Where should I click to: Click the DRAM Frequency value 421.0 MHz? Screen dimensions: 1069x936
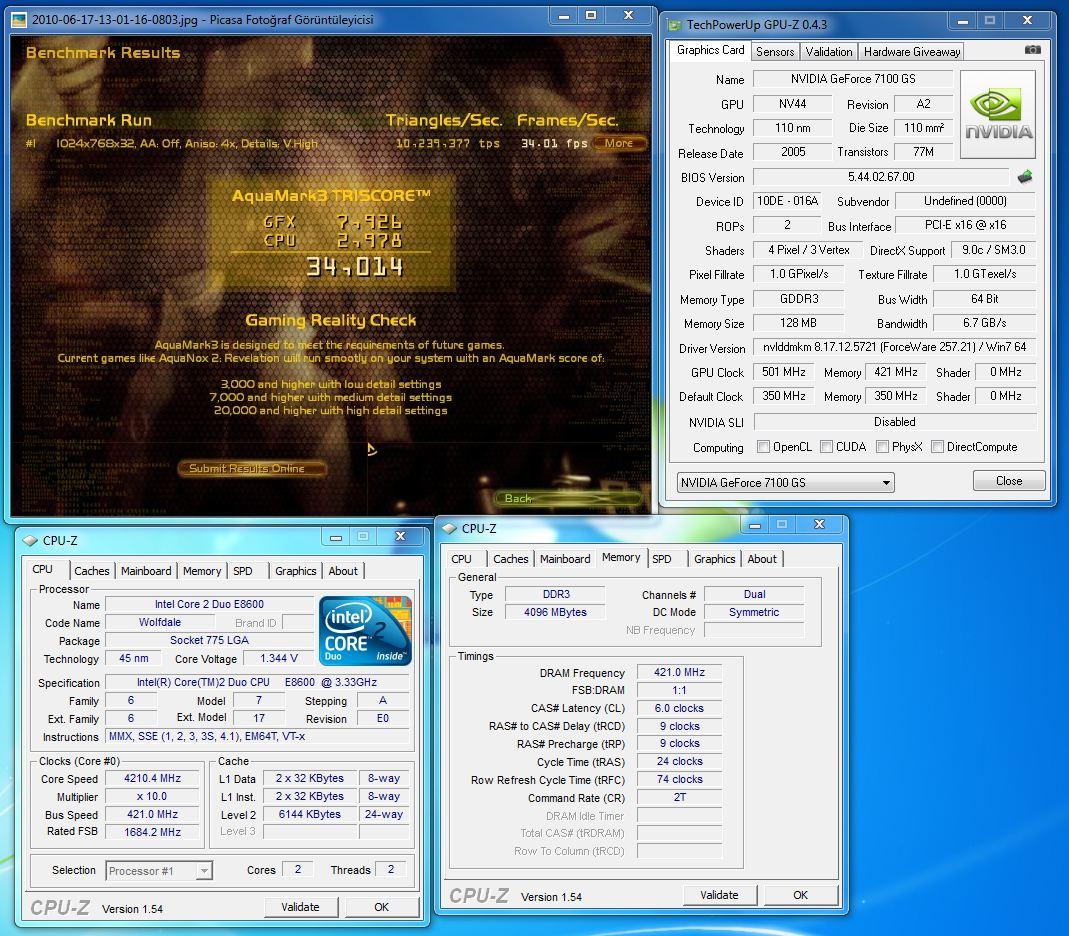coord(679,672)
